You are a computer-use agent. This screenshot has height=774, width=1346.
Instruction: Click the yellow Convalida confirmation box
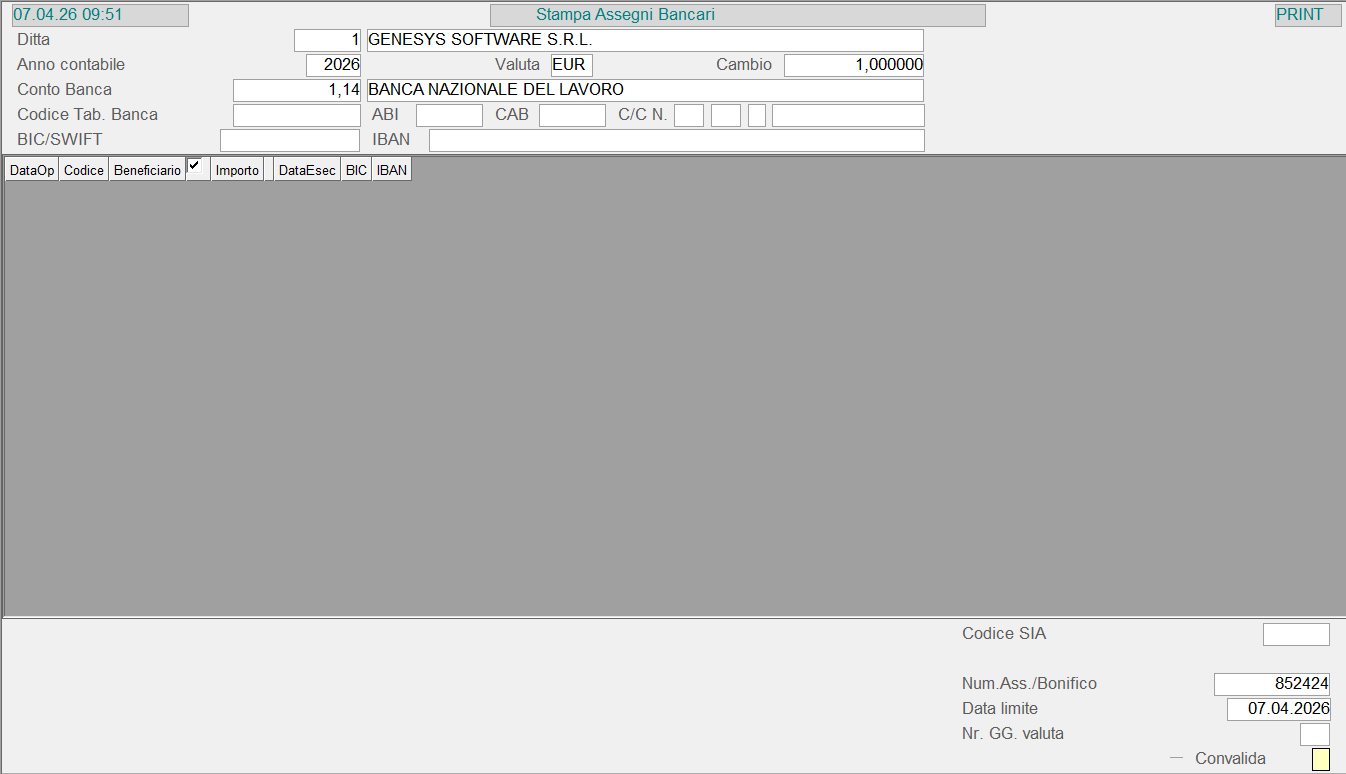[x=1321, y=759]
